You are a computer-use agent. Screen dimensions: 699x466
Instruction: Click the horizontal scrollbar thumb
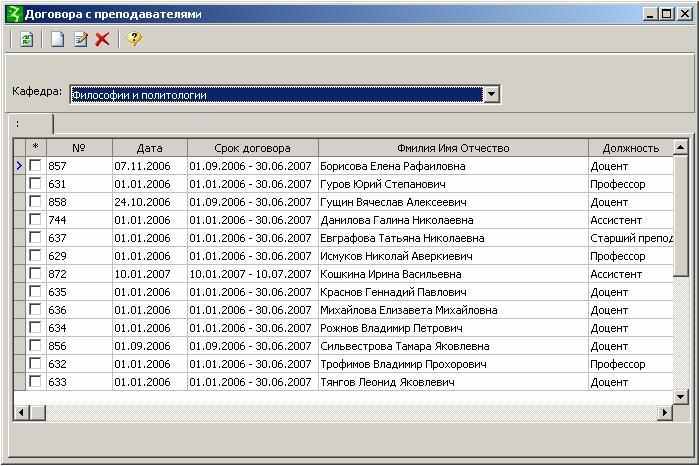(x=37, y=412)
